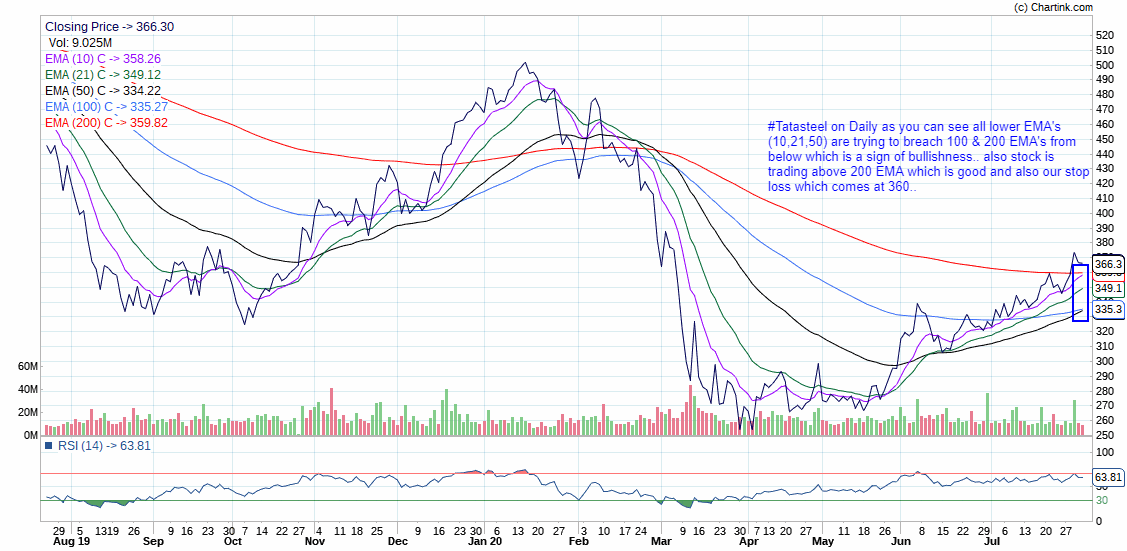Viewport: 1127px width, 551px height.
Task: Click the 63.81 RSI value tag
Action: [1108, 477]
